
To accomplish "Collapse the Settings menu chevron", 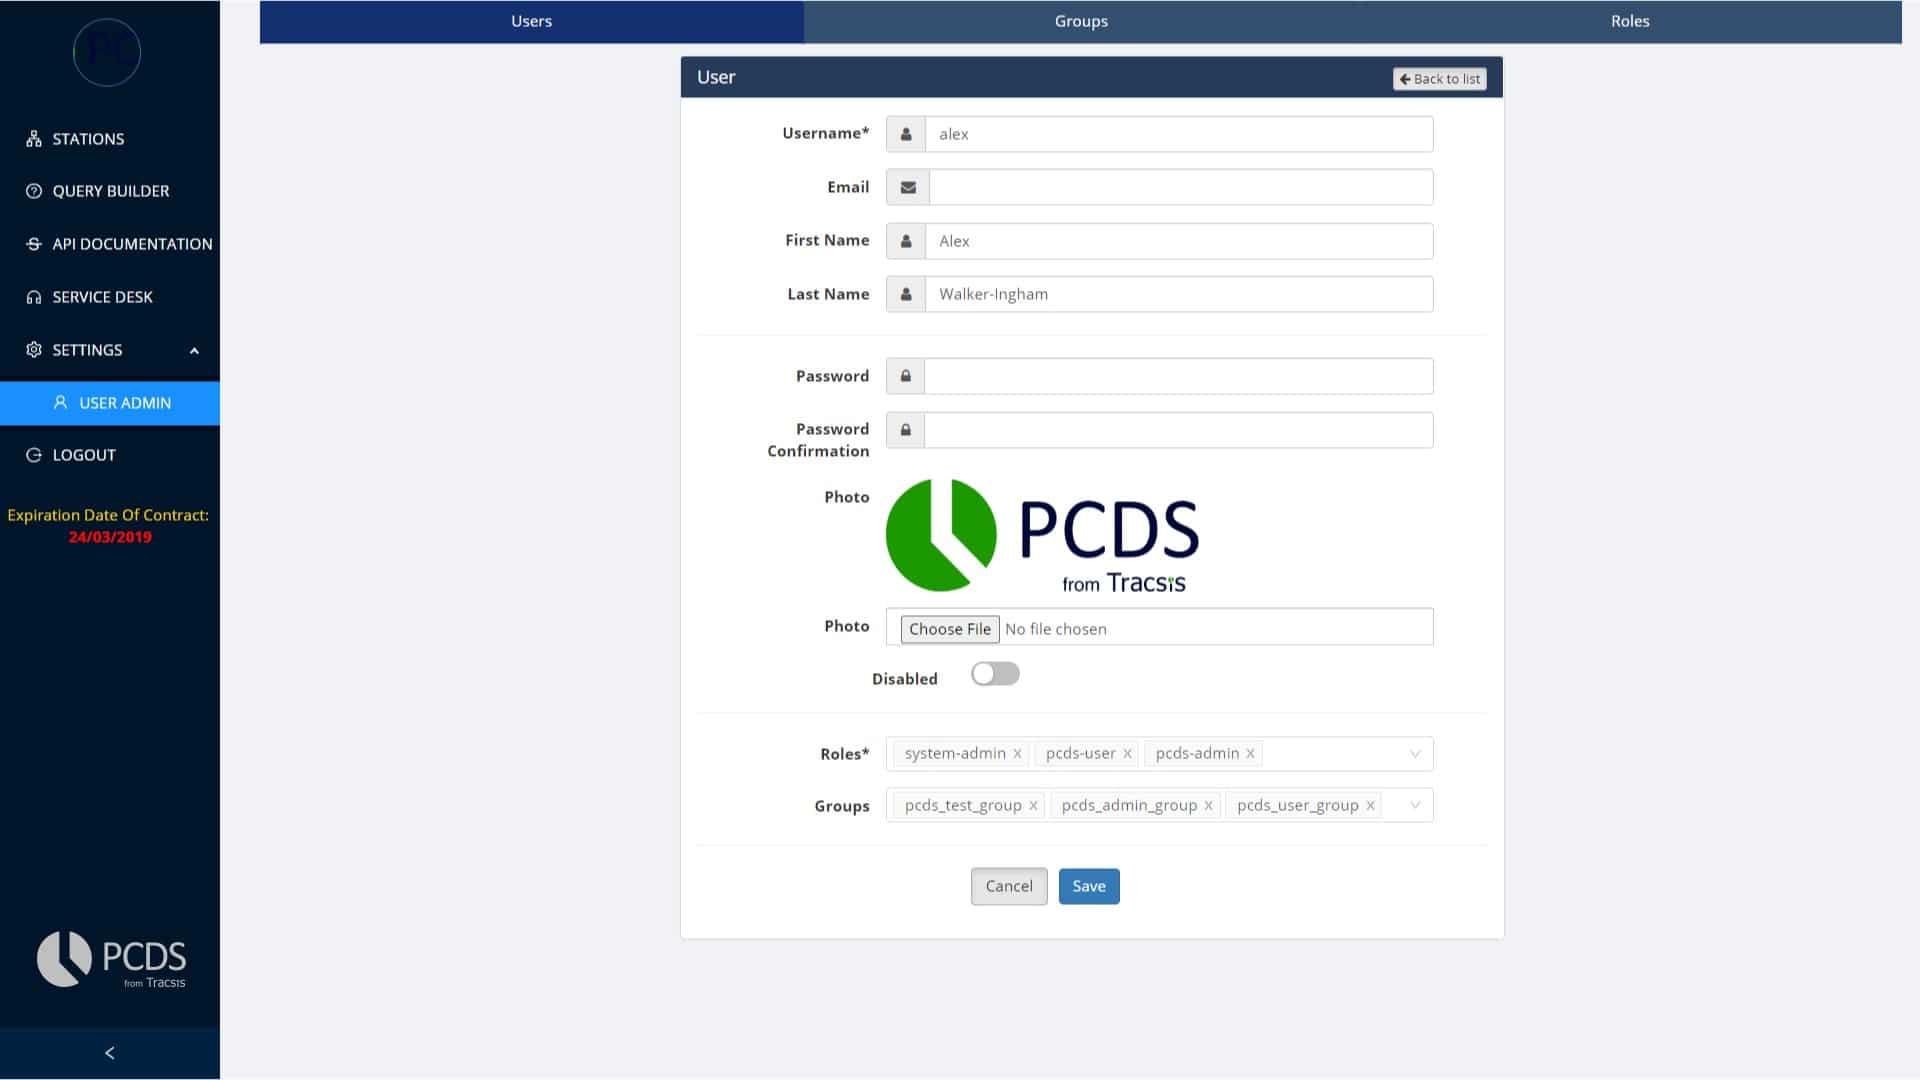I will pyautogui.click(x=194, y=351).
